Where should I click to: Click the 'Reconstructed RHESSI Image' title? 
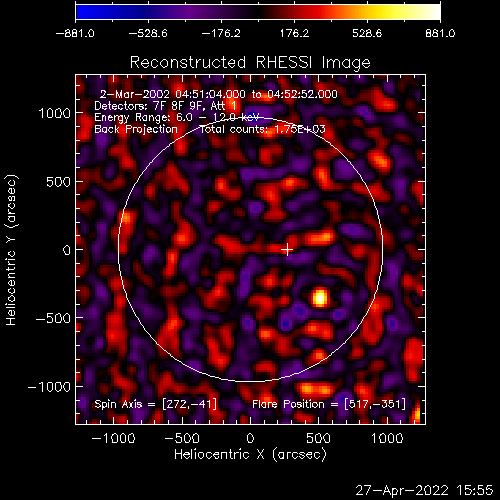point(250,62)
